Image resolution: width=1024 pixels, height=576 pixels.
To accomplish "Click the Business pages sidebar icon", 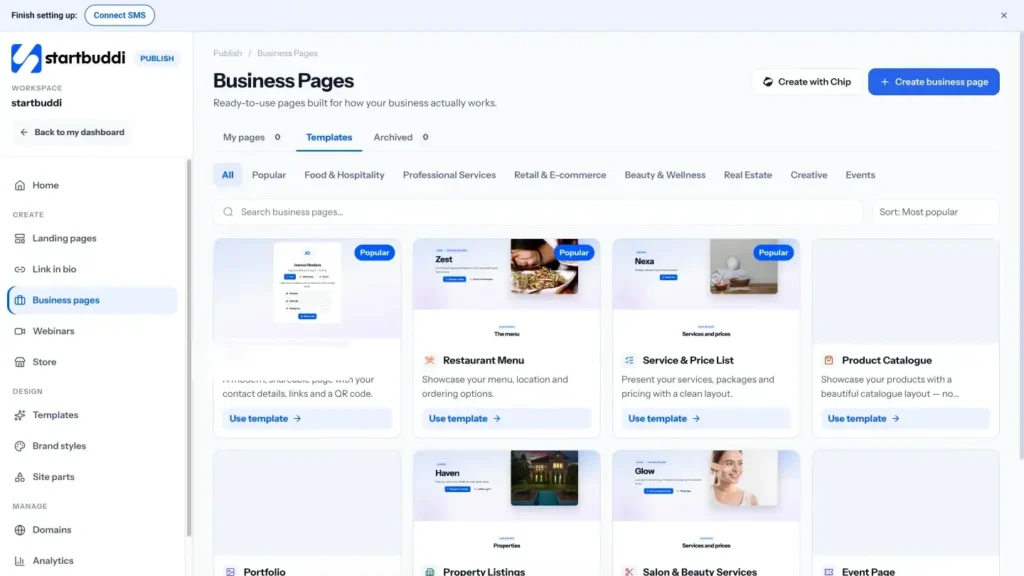I will [x=20, y=300].
